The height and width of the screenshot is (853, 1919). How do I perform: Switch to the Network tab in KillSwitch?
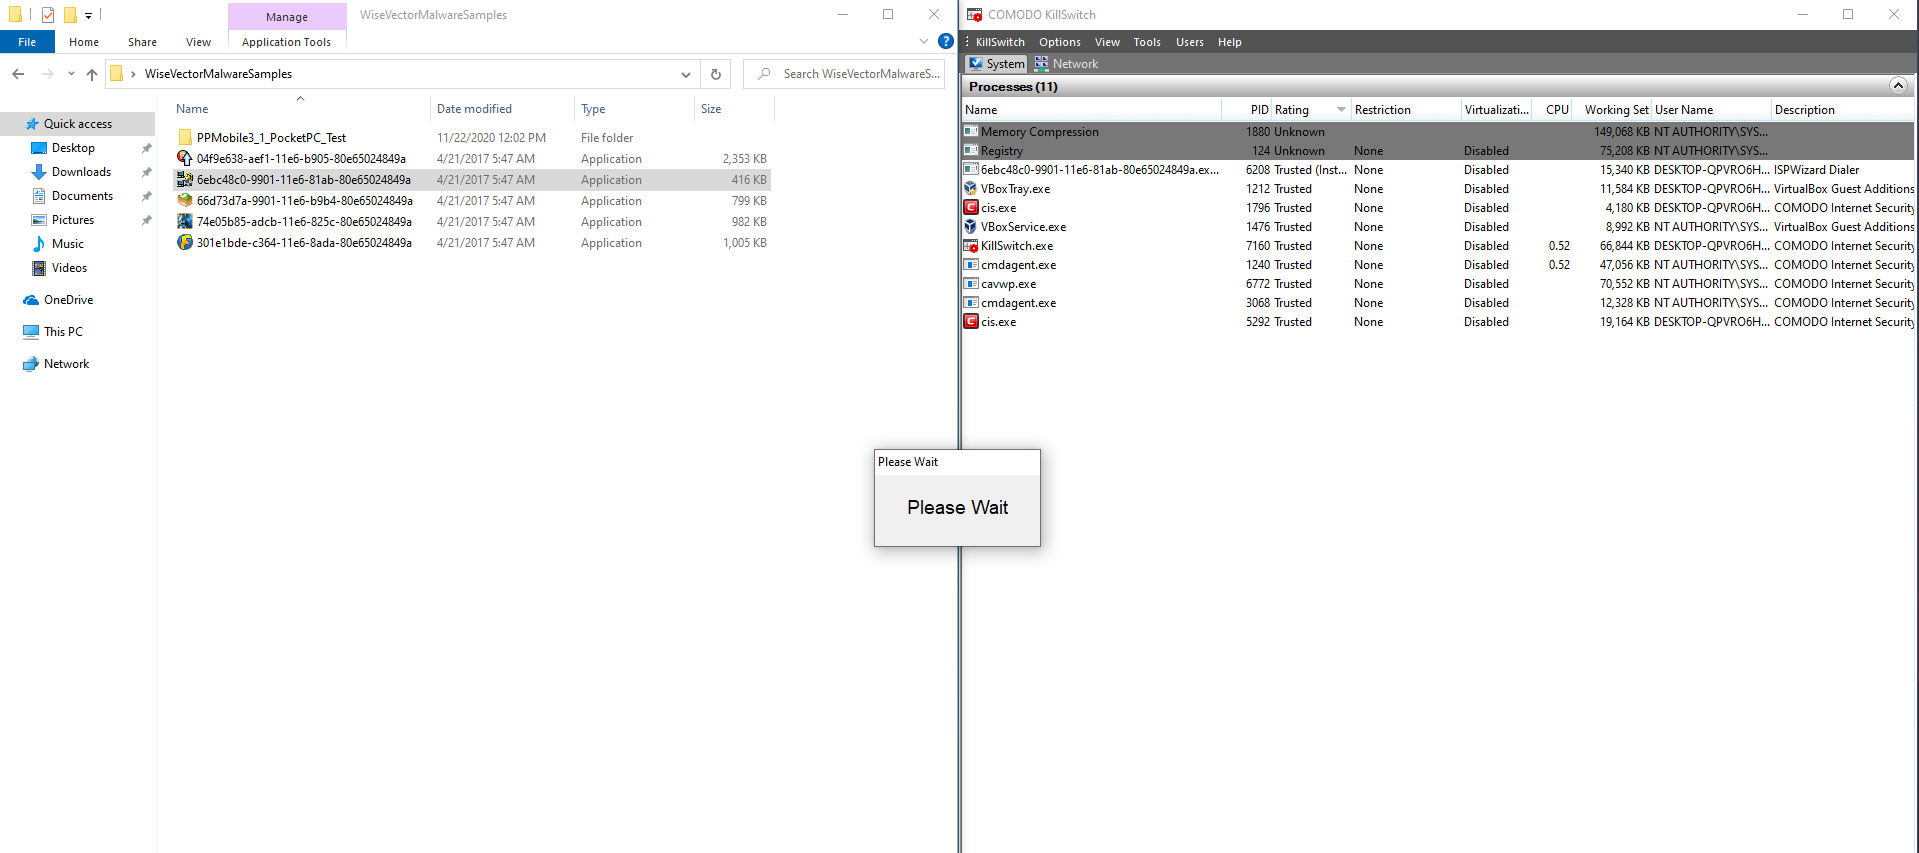point(1066,64)
